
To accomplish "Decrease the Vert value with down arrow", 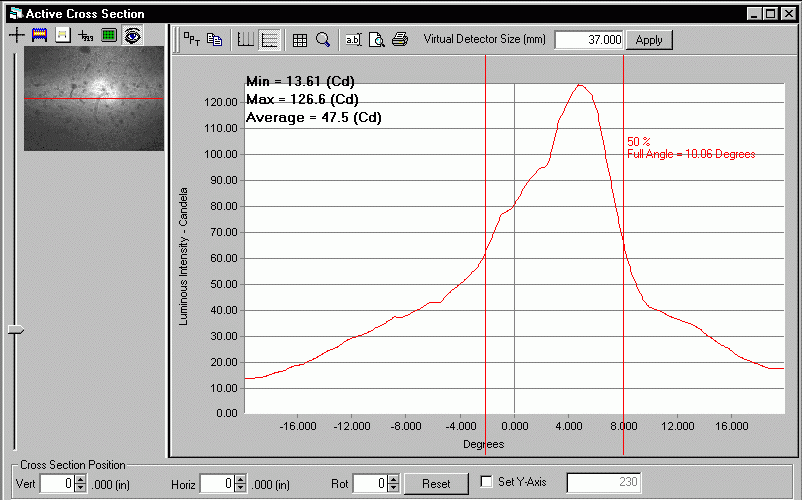I will (80, 488).
